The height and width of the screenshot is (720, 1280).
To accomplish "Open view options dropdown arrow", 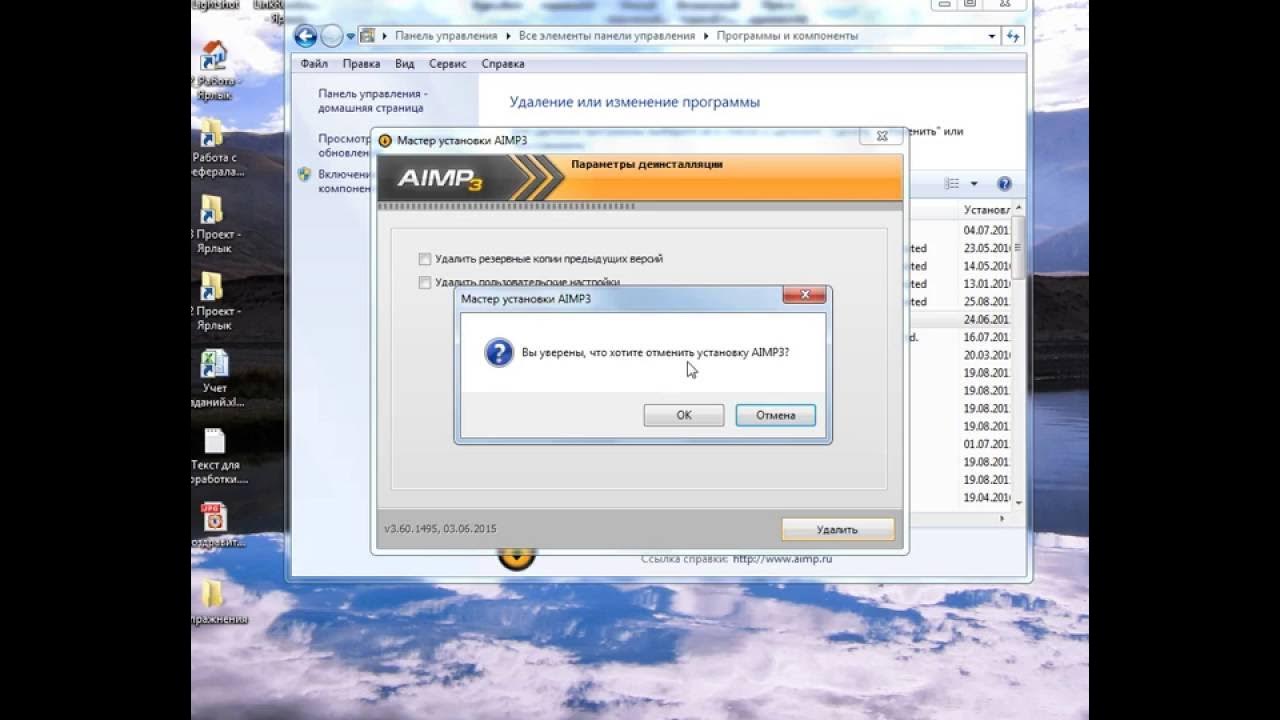I will (x=974, y=184).
